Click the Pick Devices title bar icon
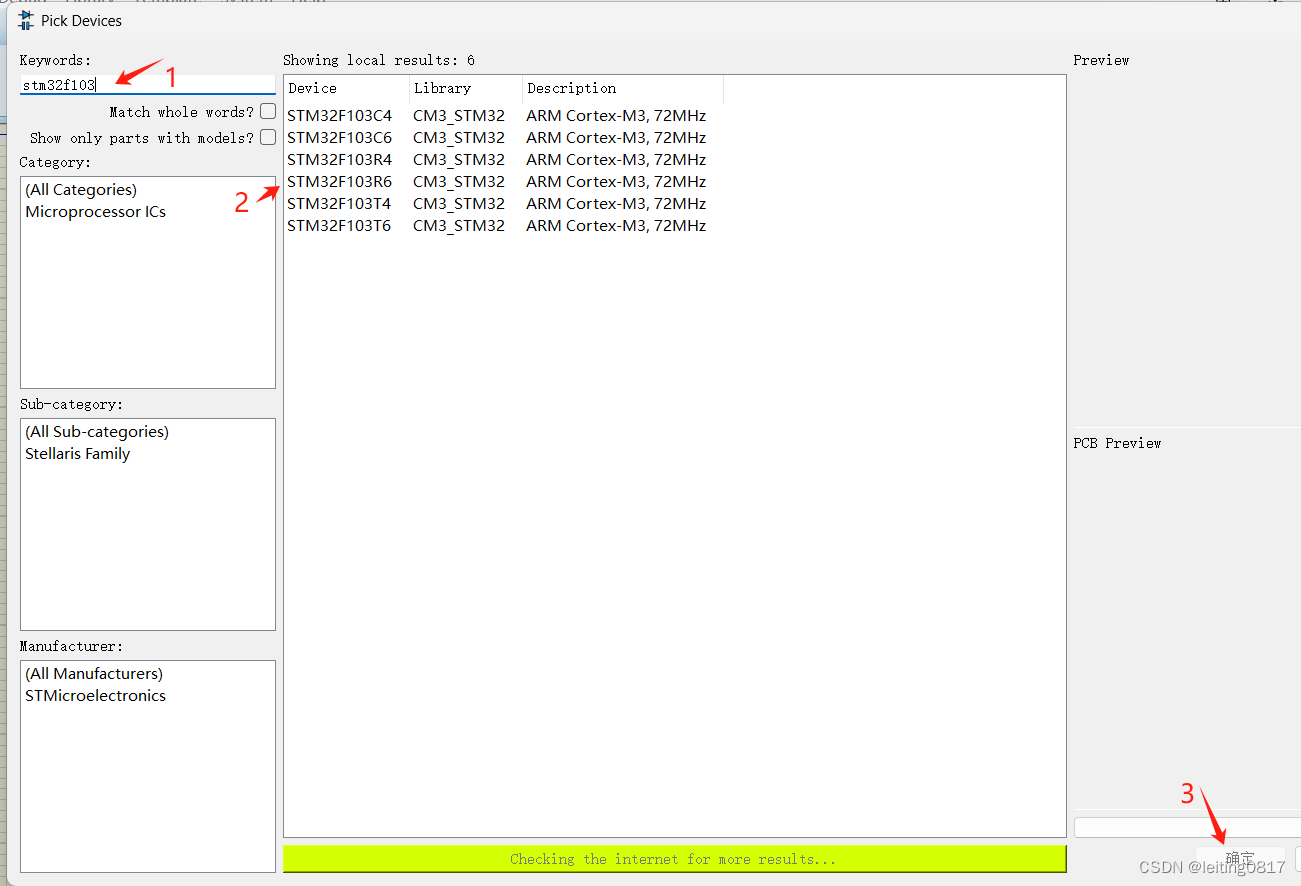This screenshot has width=1301, height=886. [x=25, y=20]
